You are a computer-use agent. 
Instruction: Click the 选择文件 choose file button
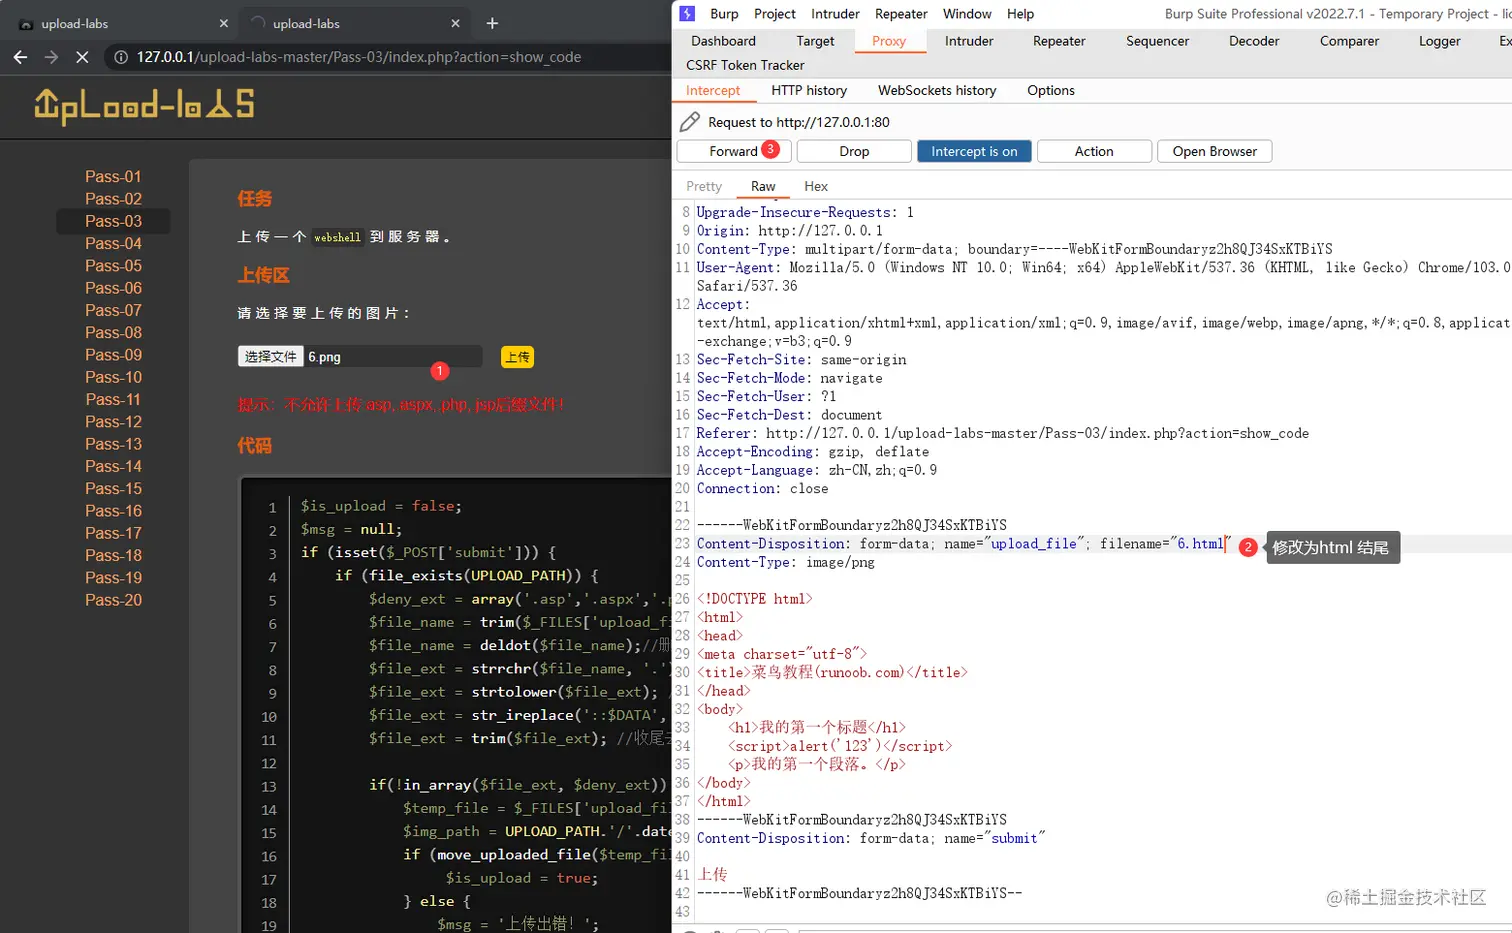pos(271,356)
